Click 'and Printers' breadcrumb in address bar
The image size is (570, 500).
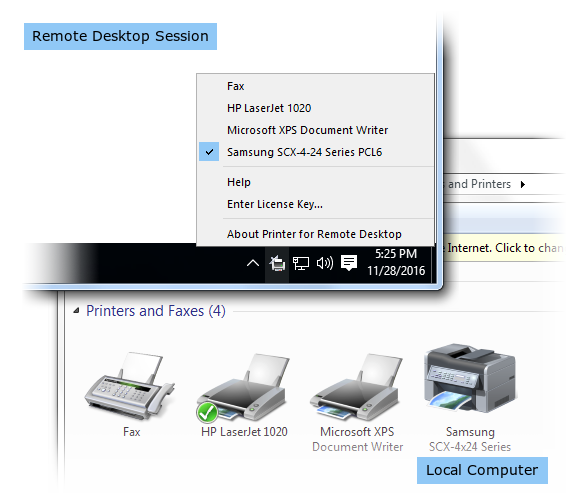(x=478, y=184)
